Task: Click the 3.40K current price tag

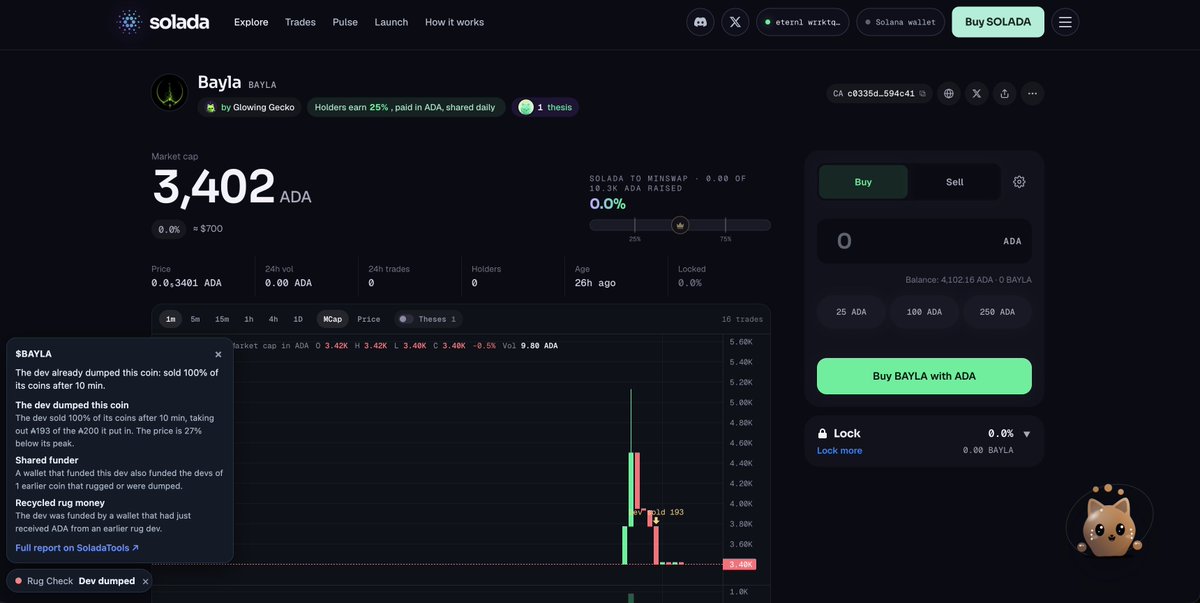Action: (740, 565)
